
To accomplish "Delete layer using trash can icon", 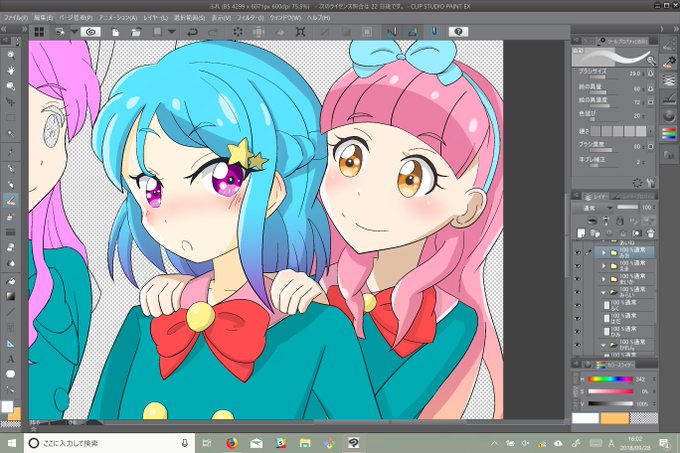I will click(x=651, y=233).
